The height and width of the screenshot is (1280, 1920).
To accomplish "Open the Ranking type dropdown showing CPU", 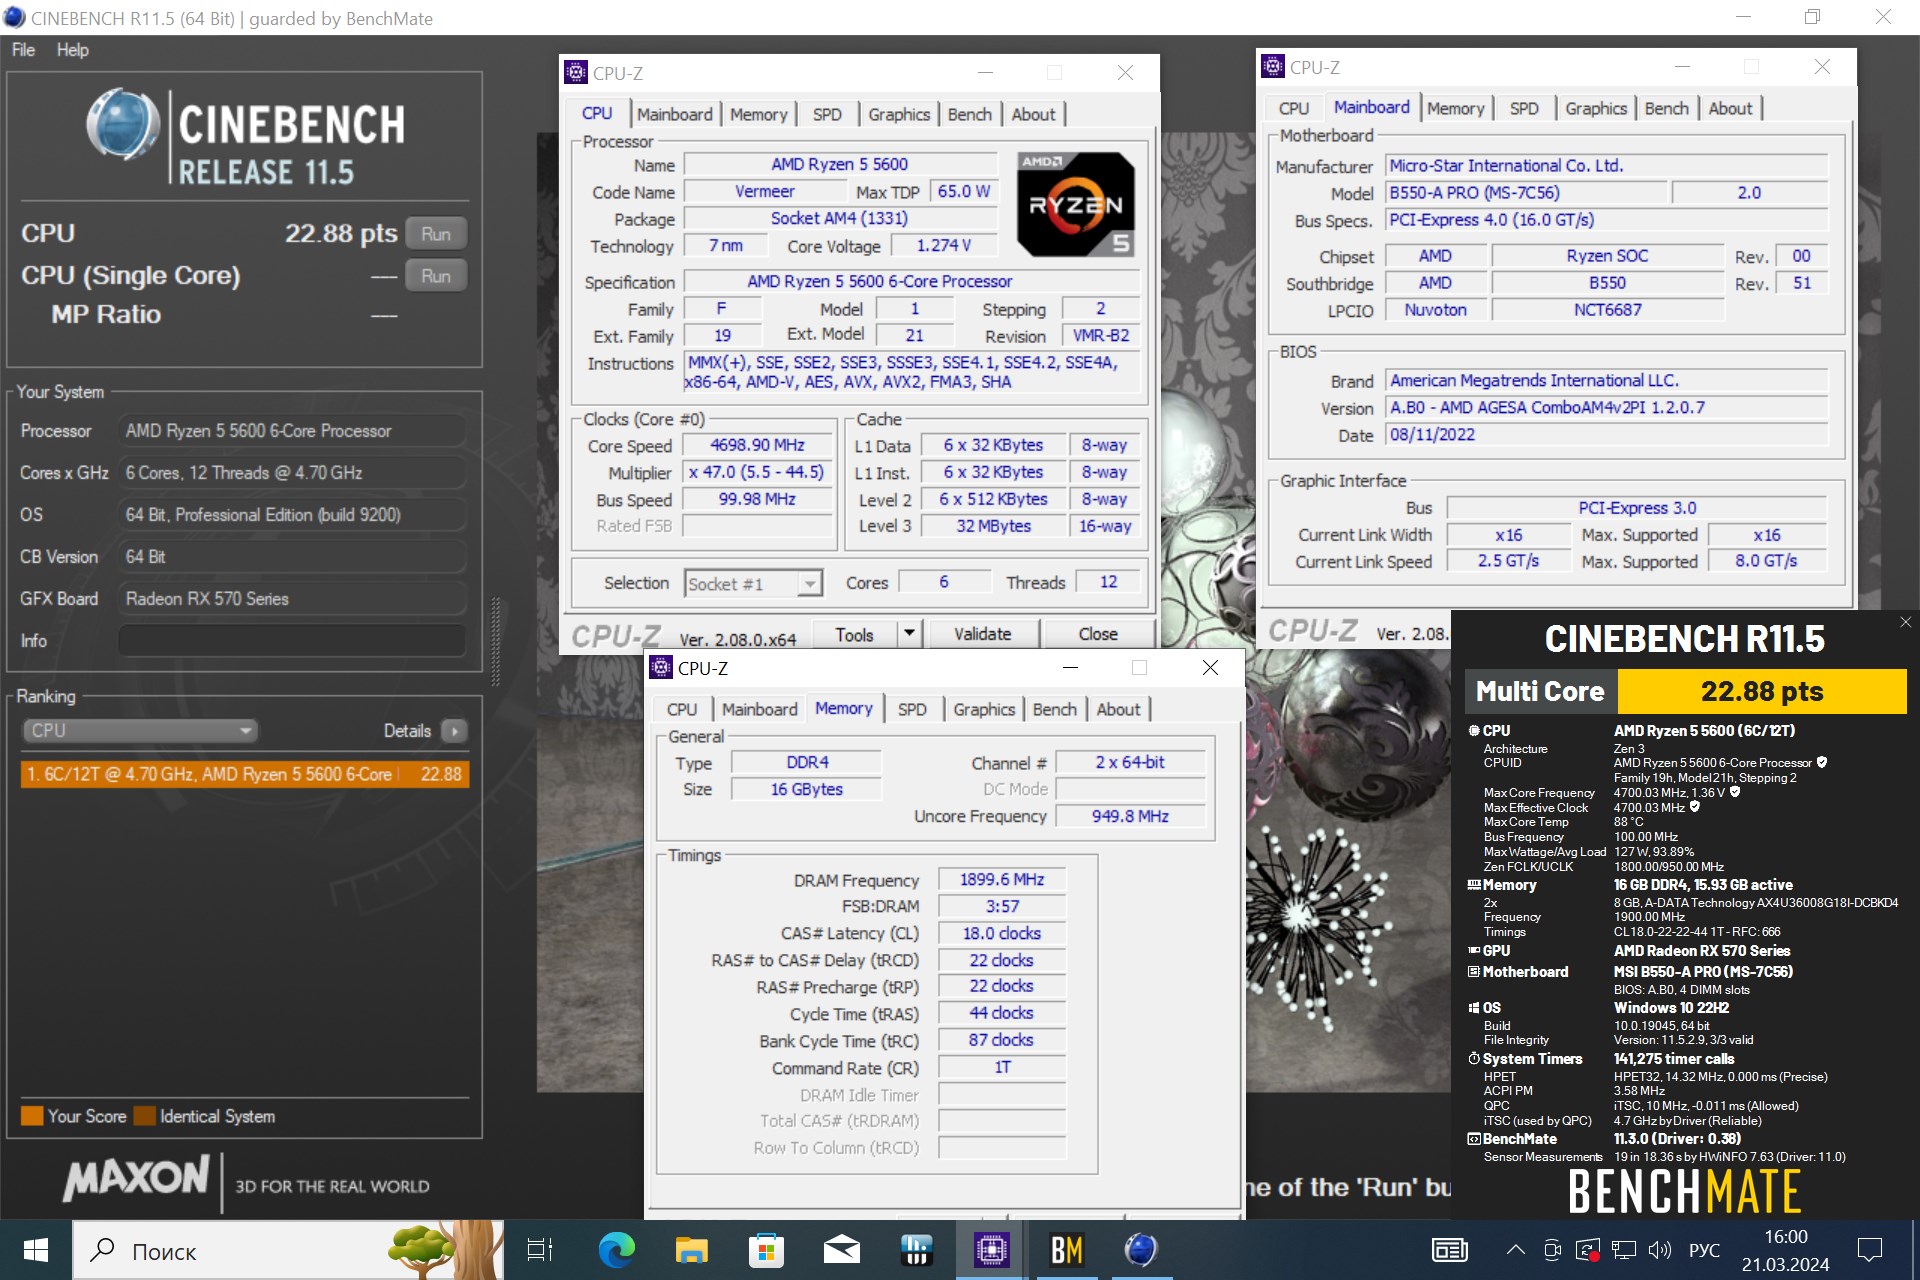I will point(140,731).
